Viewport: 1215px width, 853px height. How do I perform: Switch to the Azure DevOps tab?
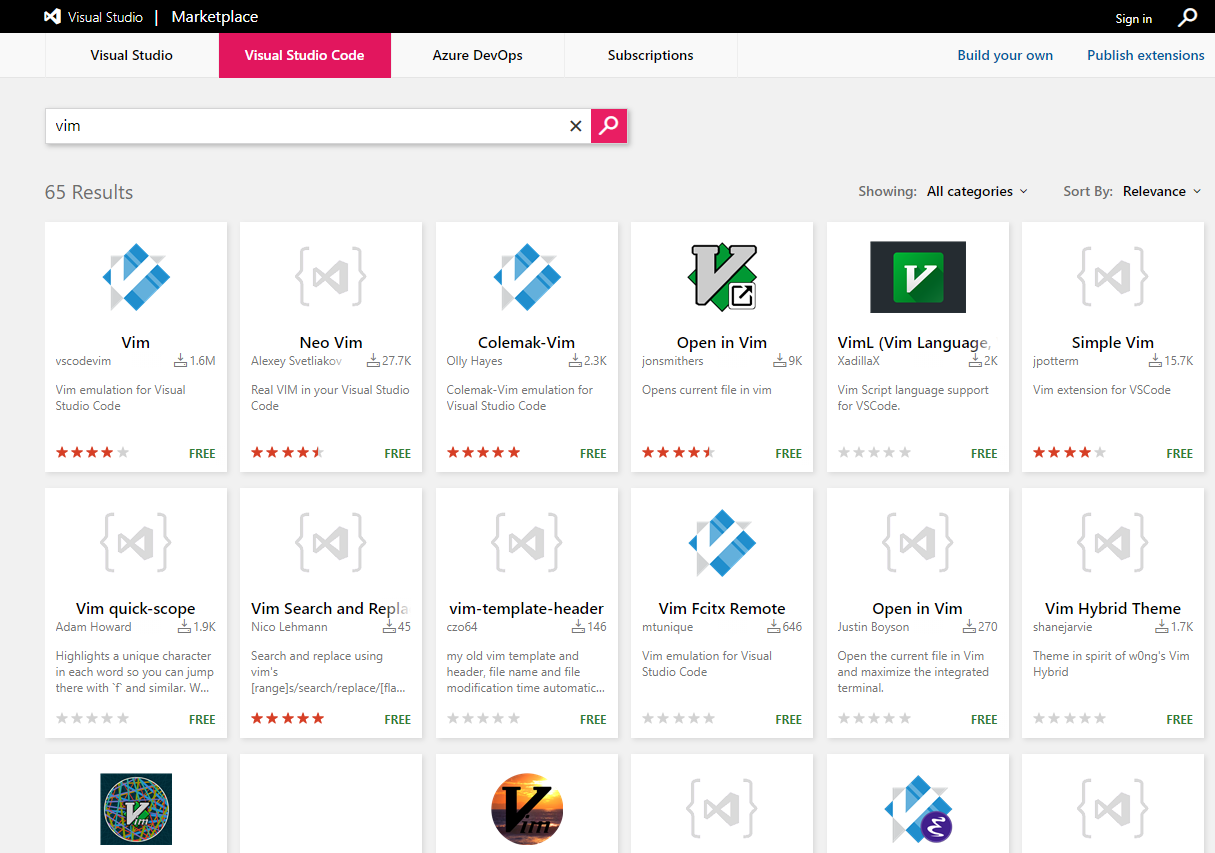(478, 55)
